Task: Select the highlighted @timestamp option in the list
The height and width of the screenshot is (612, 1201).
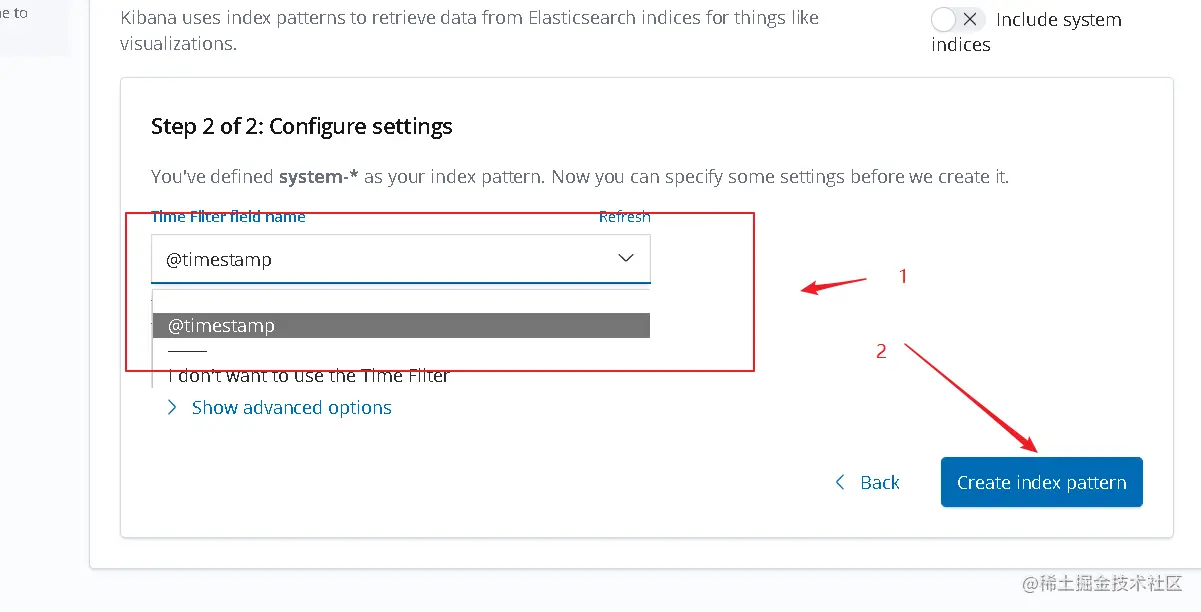Action: (401, 326)
